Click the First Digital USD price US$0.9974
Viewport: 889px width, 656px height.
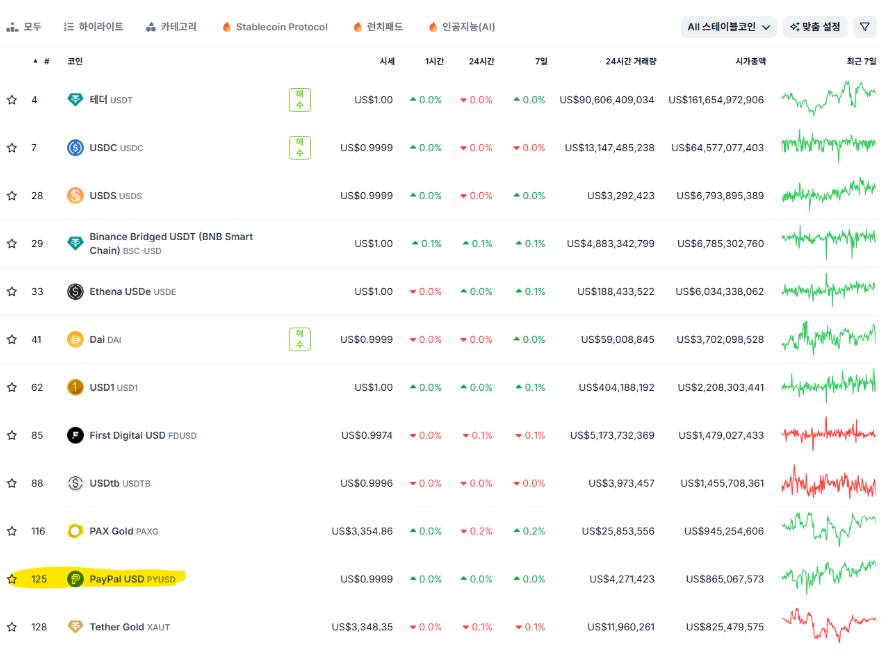pyautogui.click(x=367, y=435)
